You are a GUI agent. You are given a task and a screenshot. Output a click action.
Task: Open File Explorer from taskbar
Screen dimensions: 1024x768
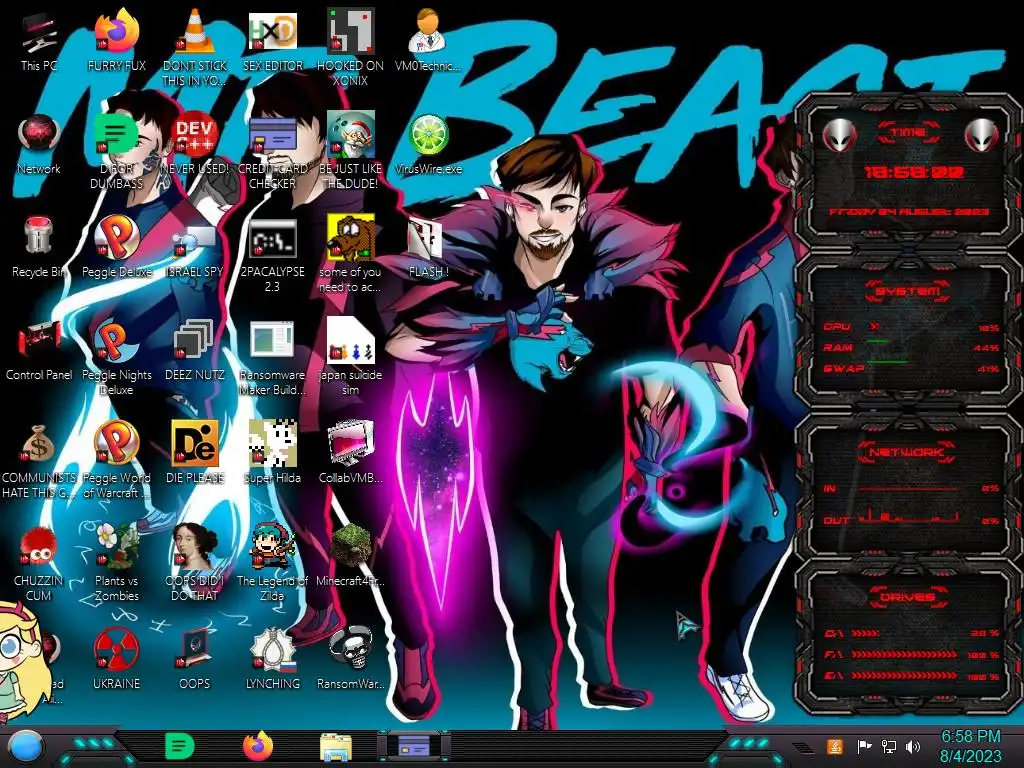pos(336,747)
